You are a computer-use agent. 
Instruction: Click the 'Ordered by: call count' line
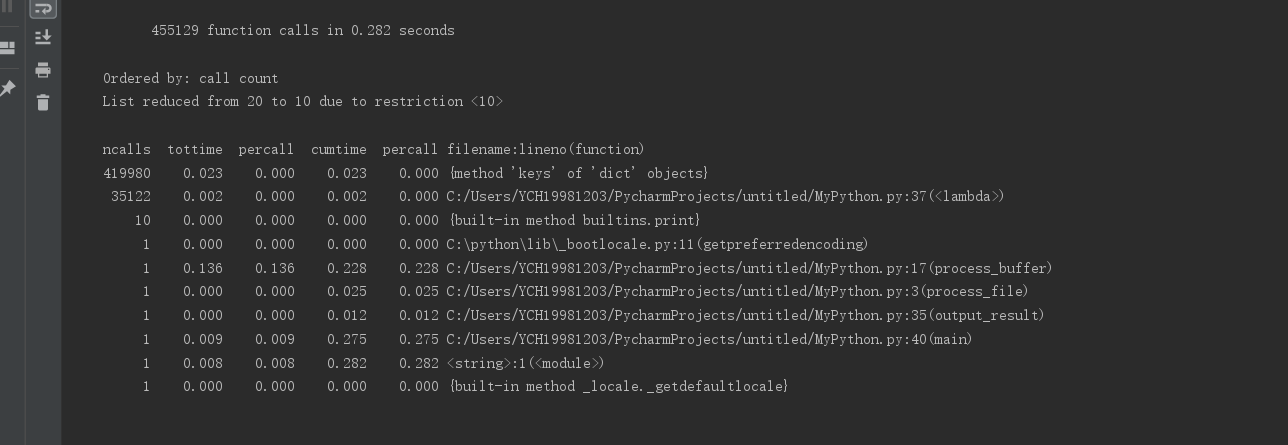point(190,78)
